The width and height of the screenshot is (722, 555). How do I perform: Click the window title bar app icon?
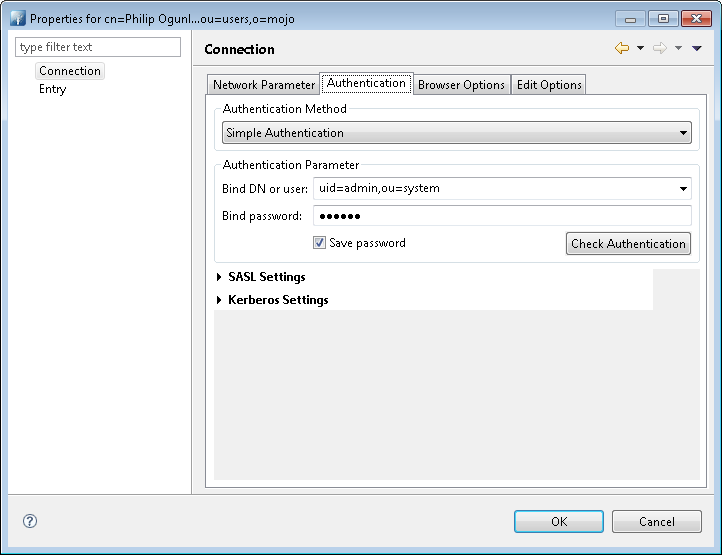pos(17,18)
